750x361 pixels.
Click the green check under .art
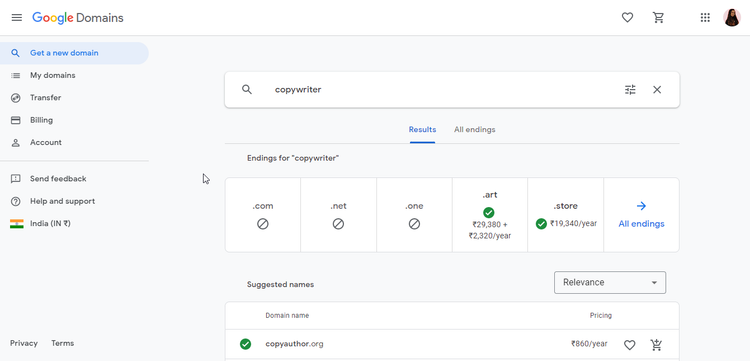(x=489, y=212)
